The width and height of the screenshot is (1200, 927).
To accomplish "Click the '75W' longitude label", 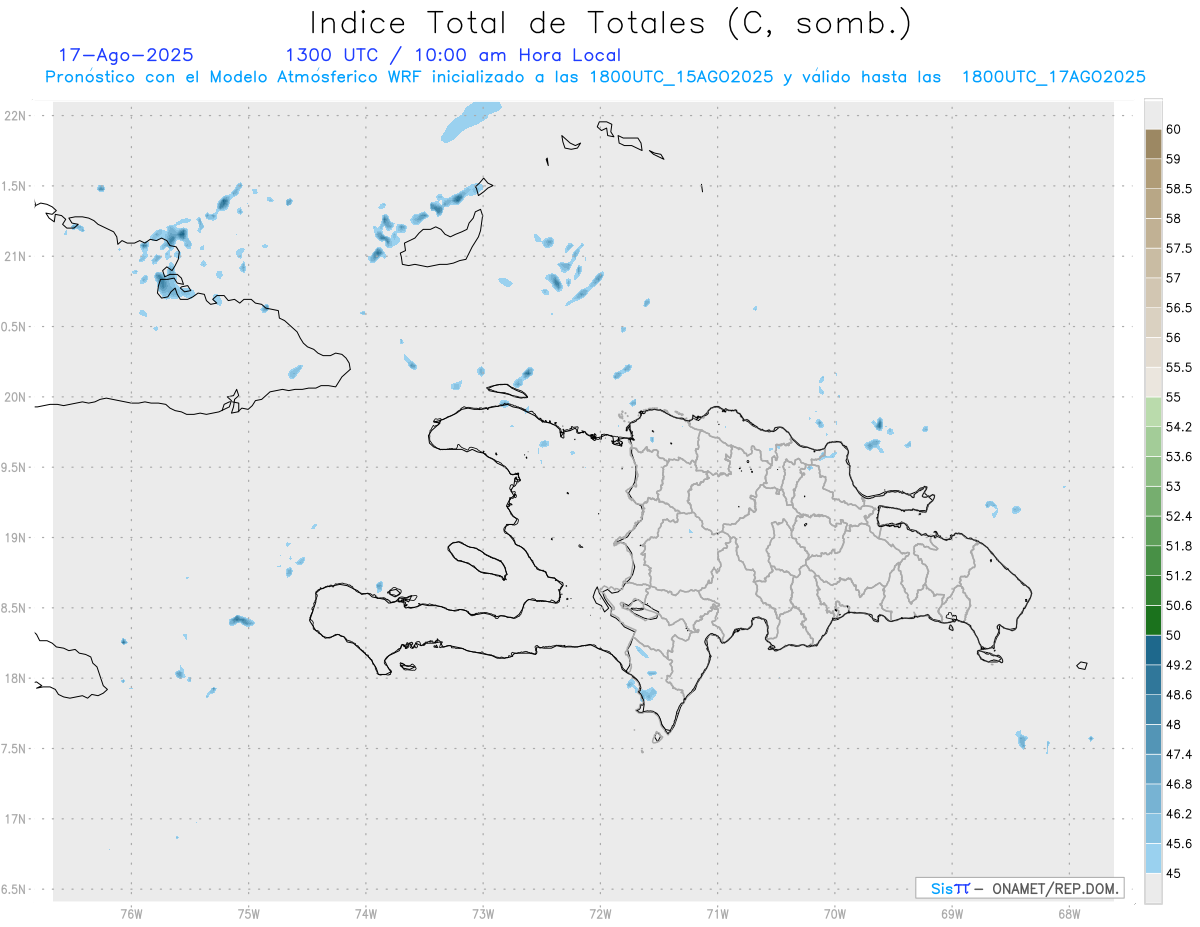I will [249, 914].
